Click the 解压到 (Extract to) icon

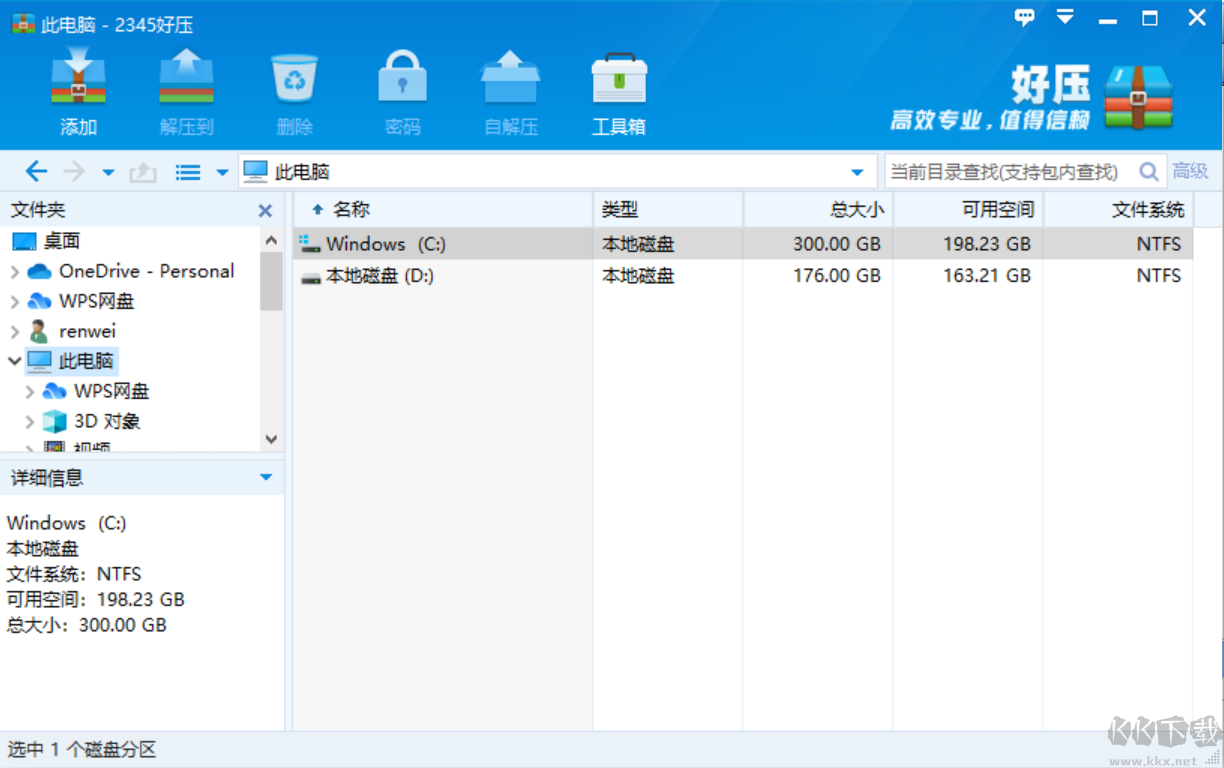(x=186, y=79)
